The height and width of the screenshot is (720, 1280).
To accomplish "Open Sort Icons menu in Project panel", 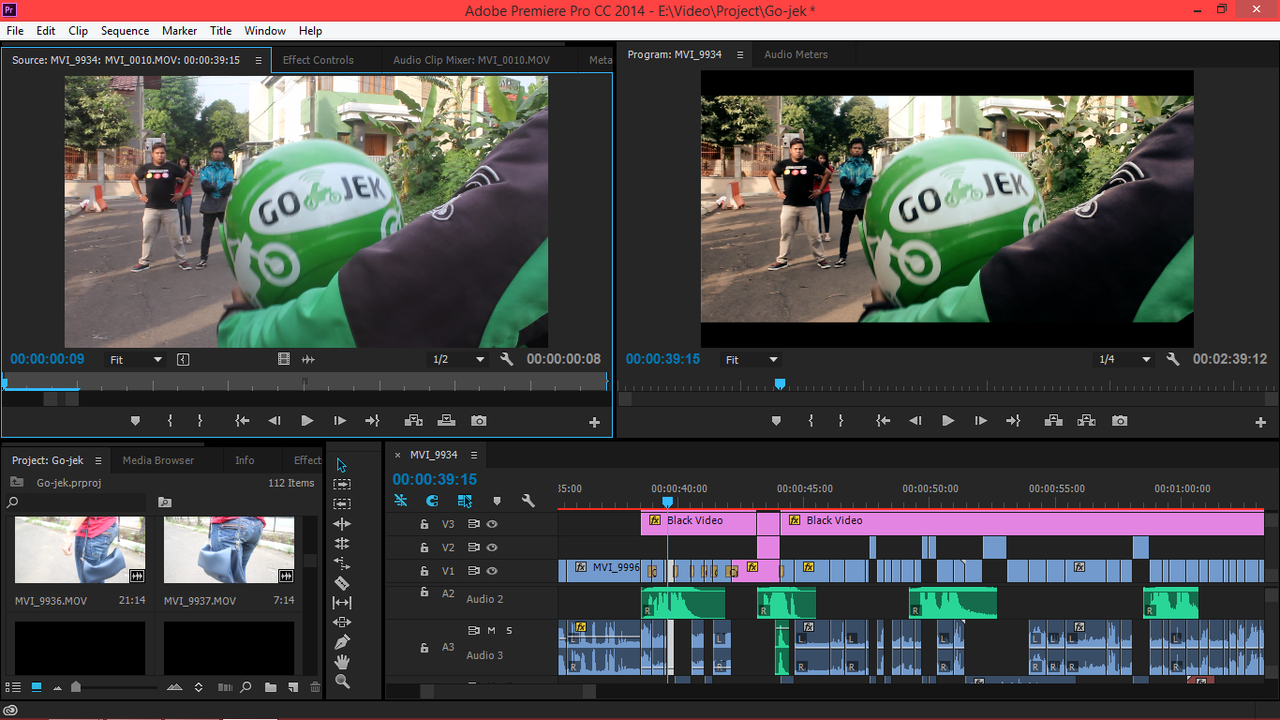I will [x=198, y=687].
